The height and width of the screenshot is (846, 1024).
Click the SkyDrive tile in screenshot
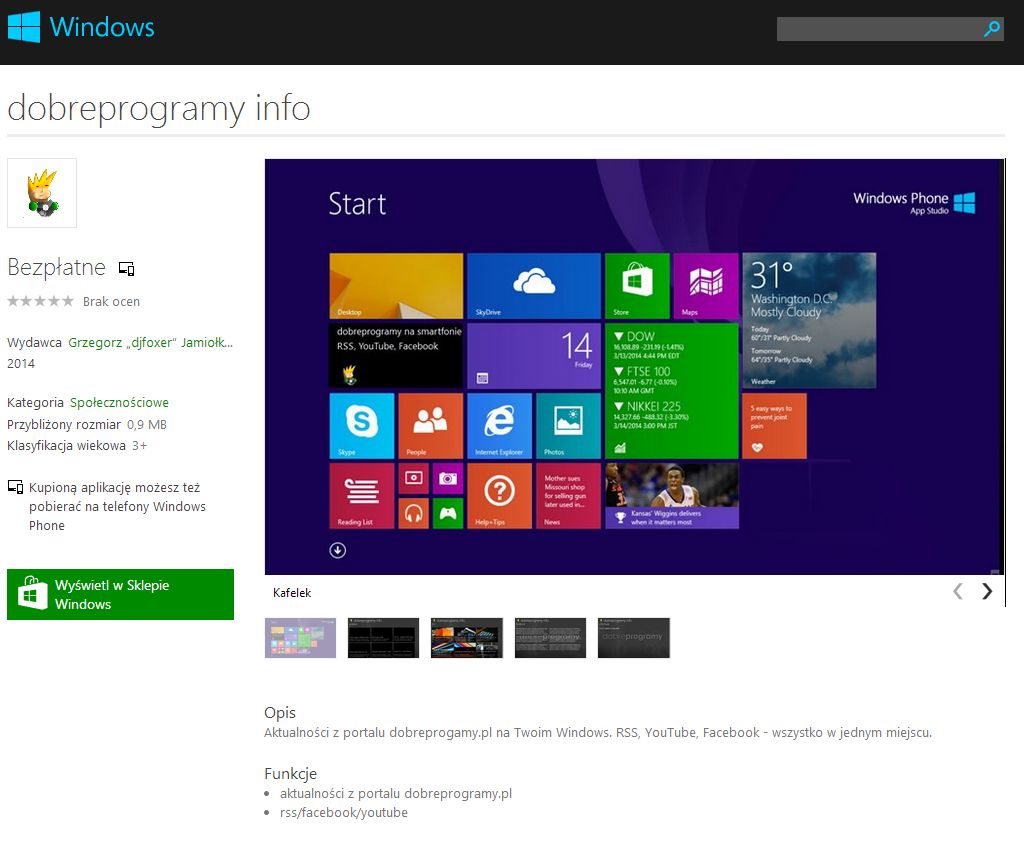coord(534,286)
